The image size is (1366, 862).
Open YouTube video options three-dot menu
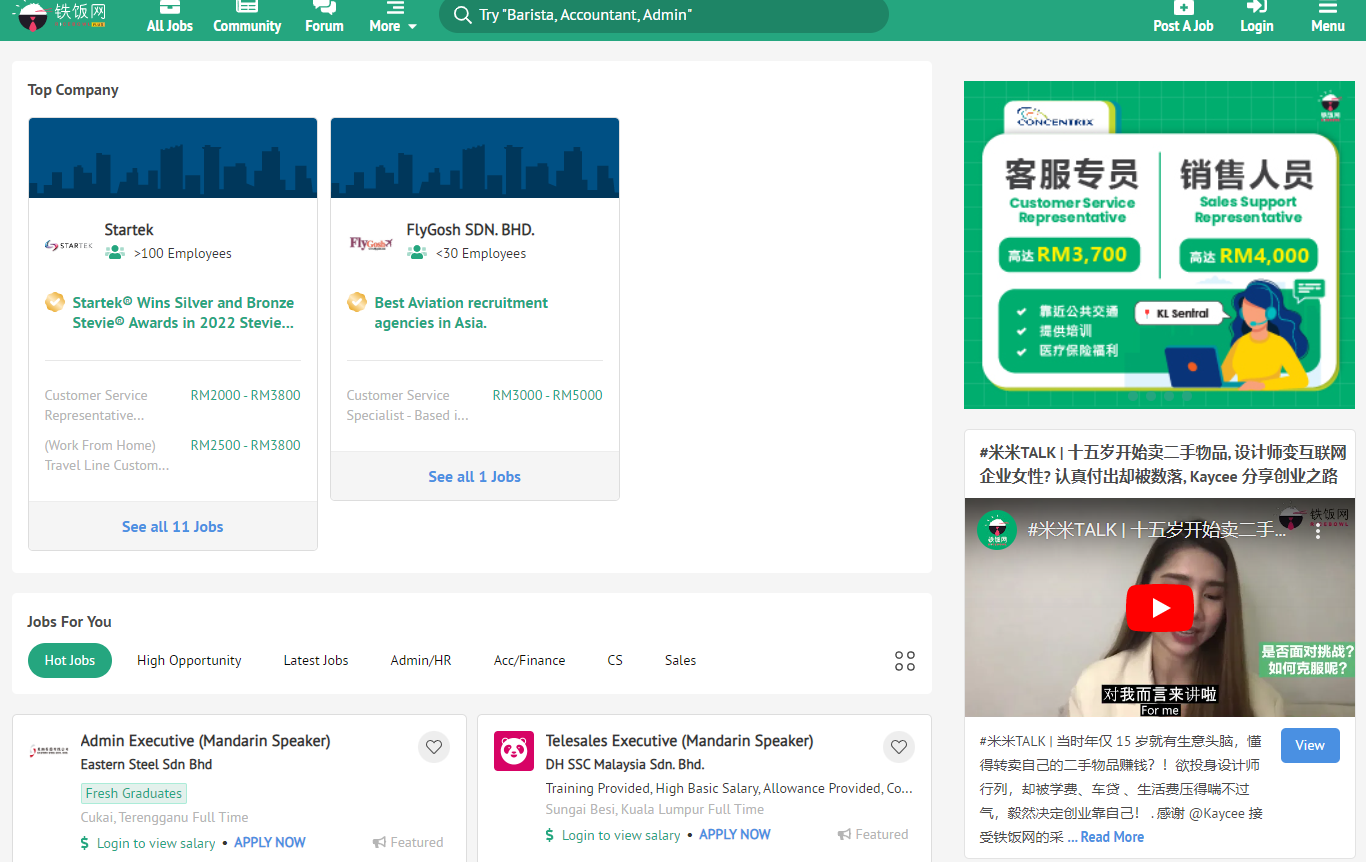point(1318,531)
